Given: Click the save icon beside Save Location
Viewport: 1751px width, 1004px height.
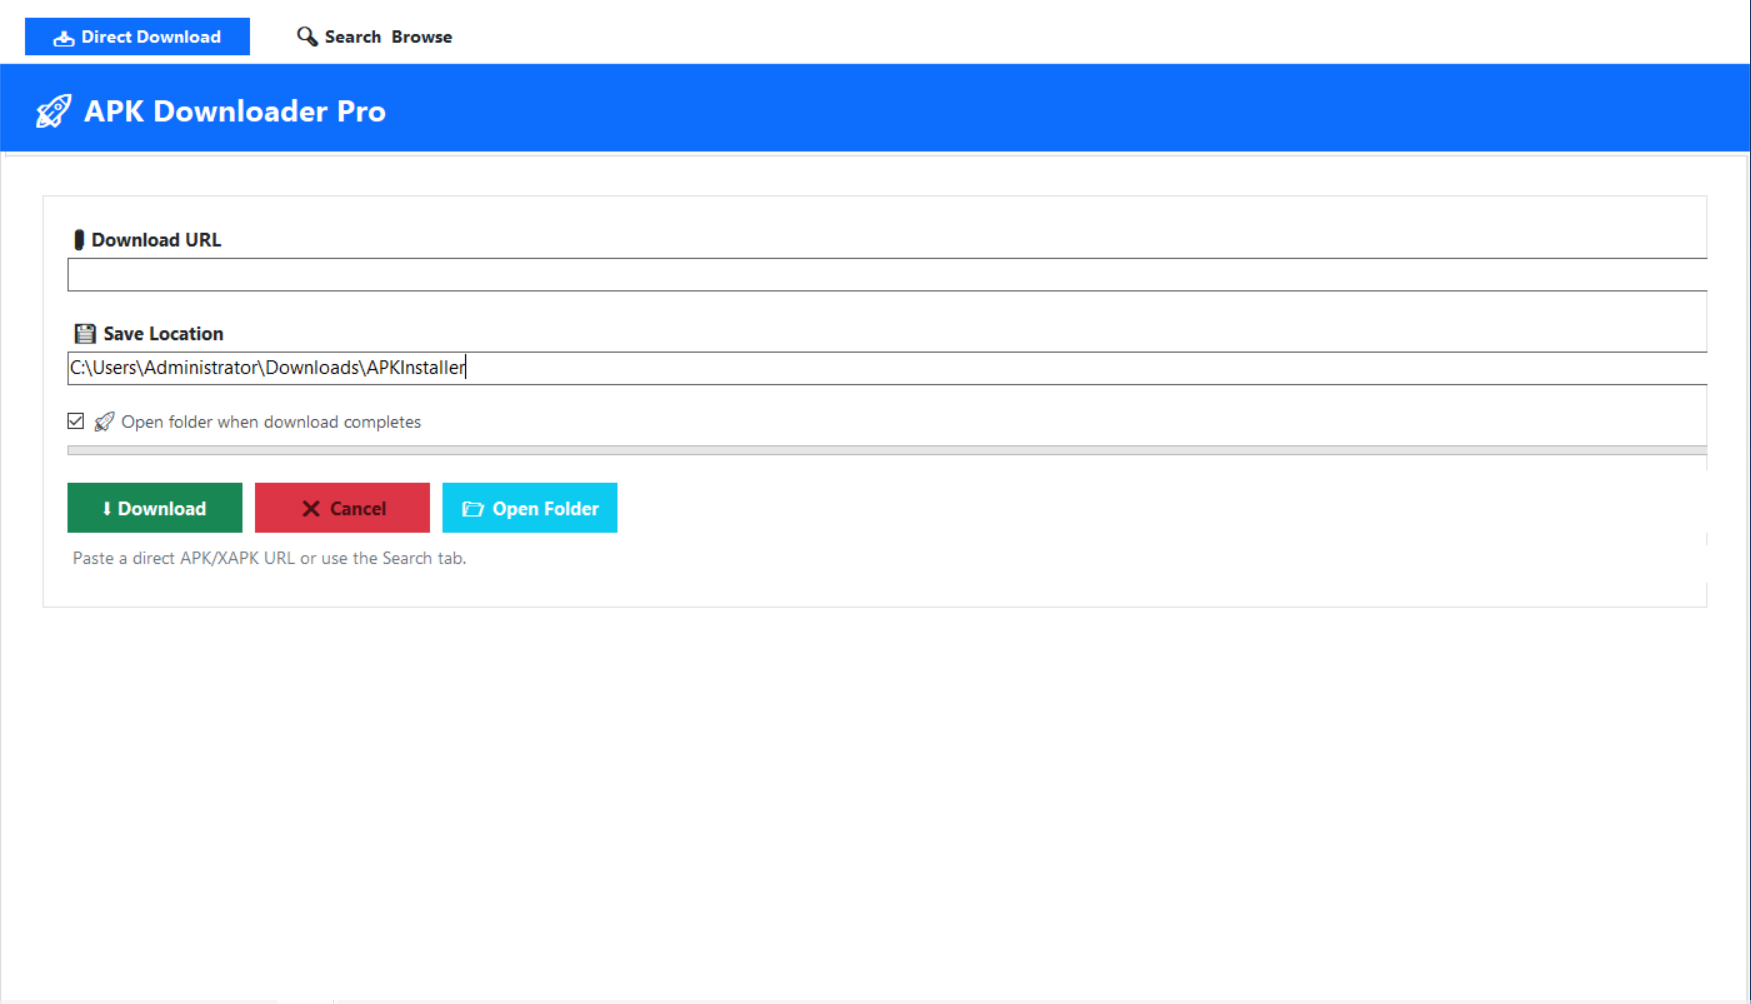Looking at the screenshot, I should (83, 332).
